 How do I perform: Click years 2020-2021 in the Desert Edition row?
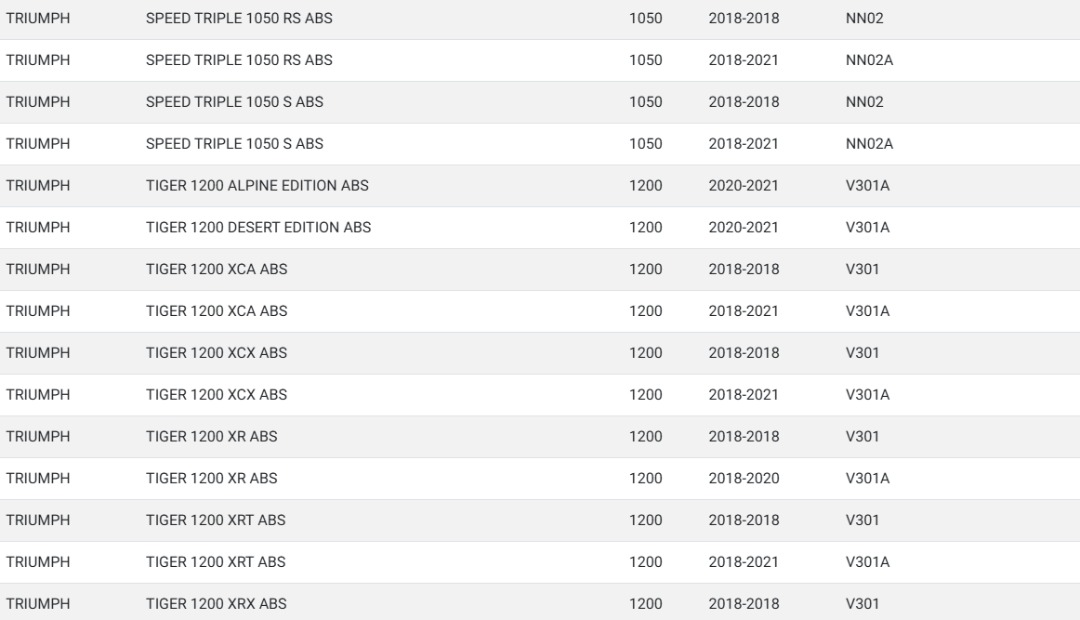743,227
